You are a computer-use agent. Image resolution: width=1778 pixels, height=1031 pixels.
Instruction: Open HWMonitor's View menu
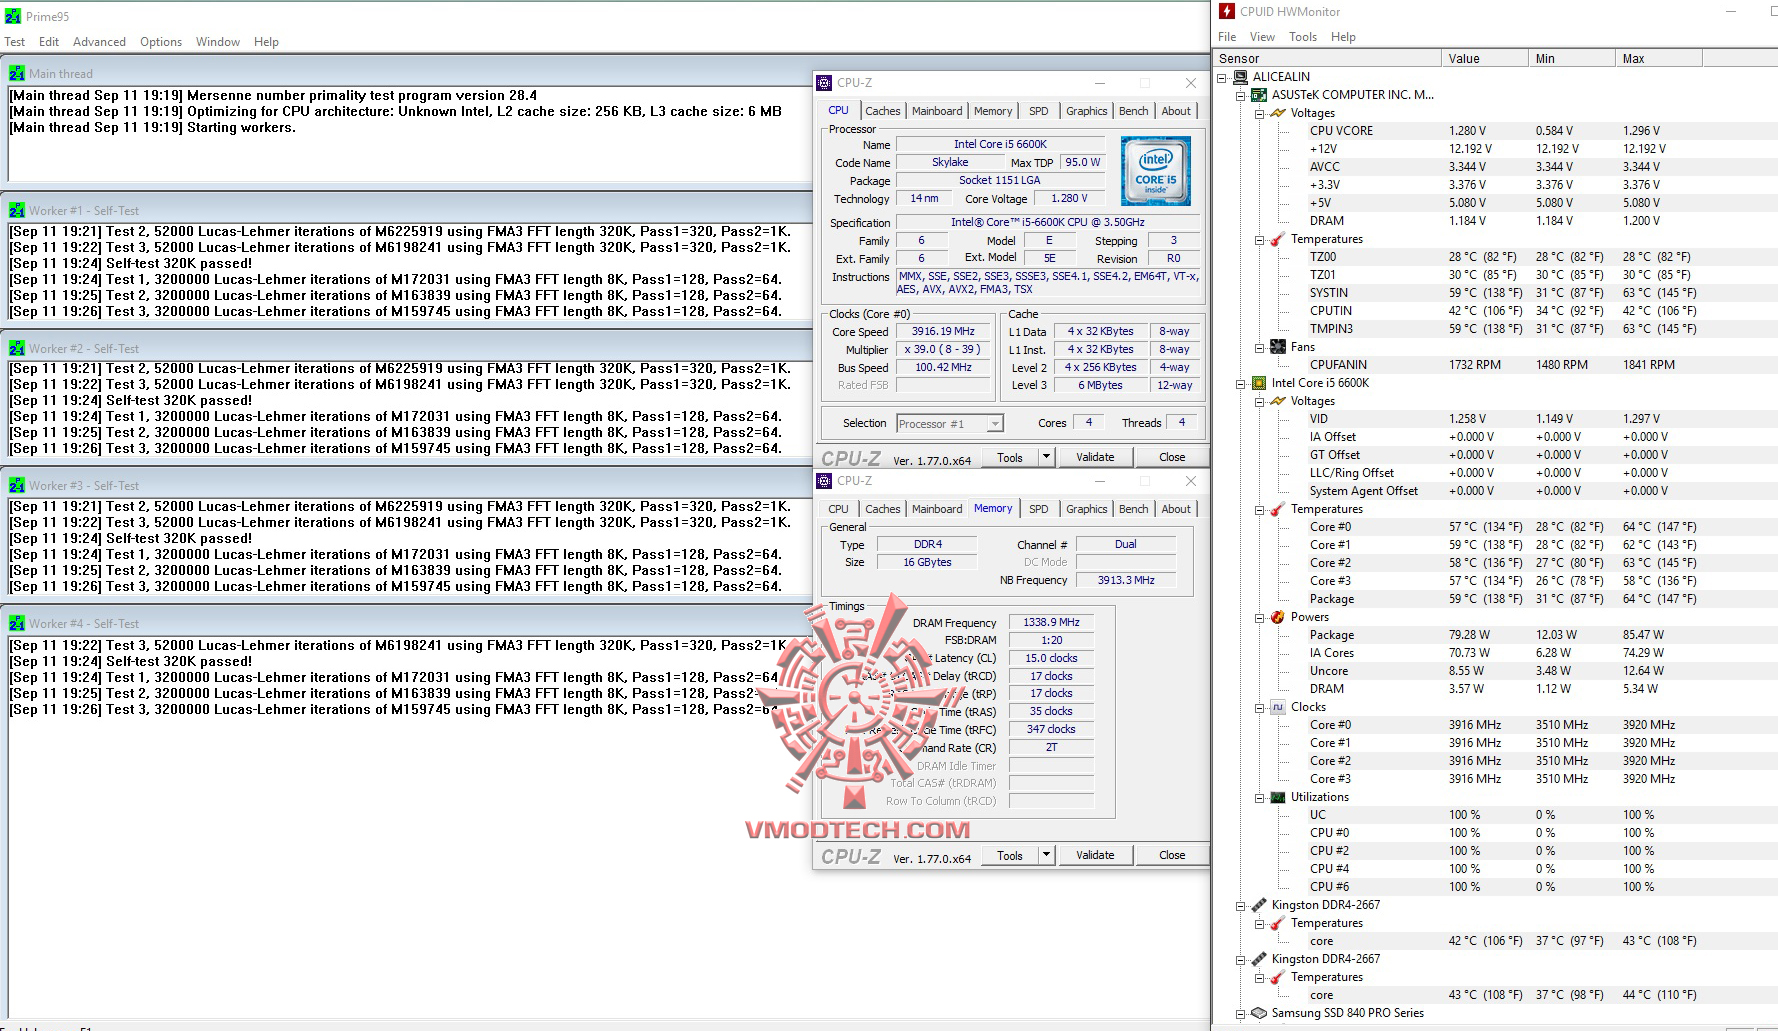pos(1262,37)
